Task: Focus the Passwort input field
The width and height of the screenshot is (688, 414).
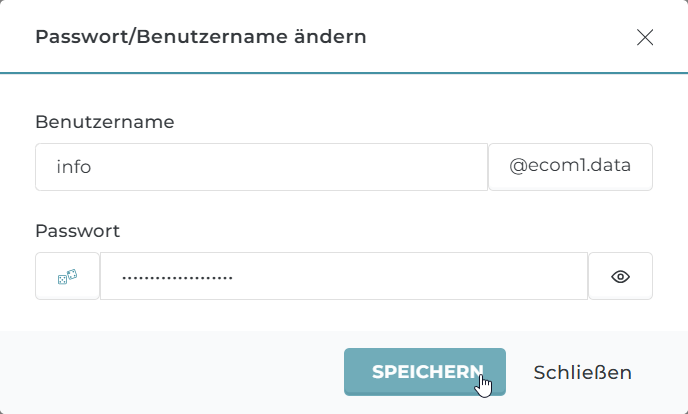Action: (x=343, y=276)
